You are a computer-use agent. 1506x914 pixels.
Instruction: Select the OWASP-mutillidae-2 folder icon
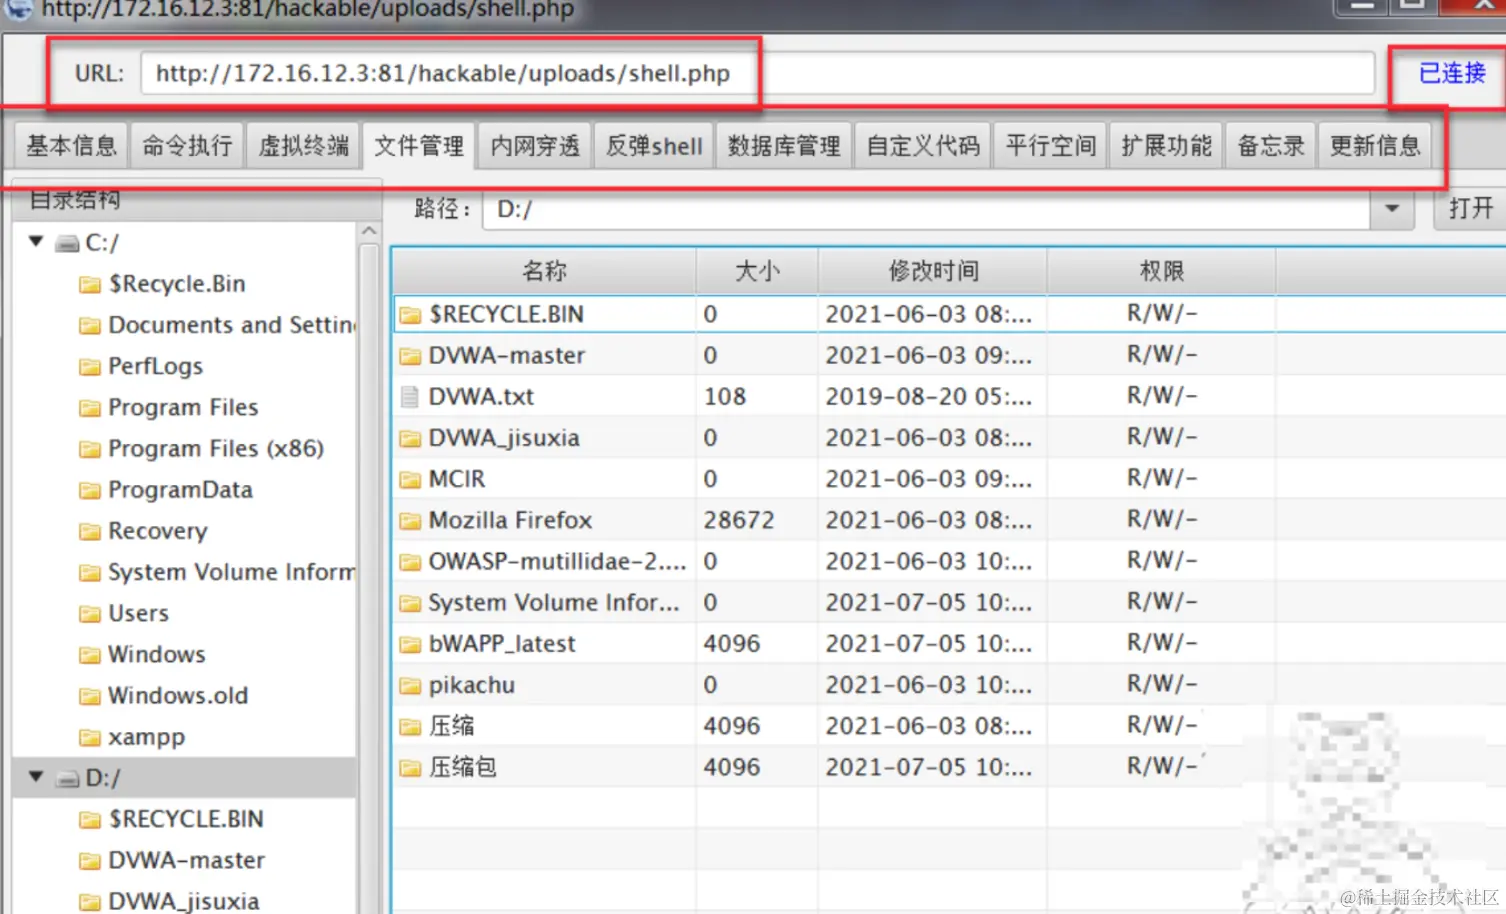tap(410, 562)
